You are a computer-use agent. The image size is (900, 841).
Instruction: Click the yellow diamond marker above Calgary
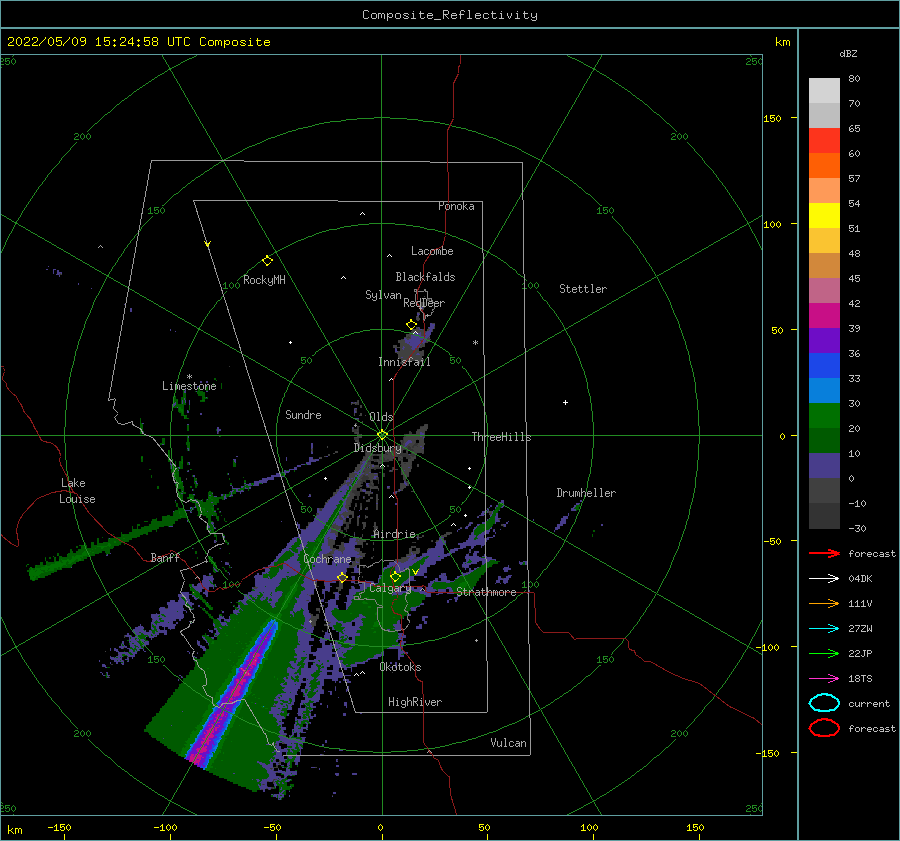tap(395, 576)
